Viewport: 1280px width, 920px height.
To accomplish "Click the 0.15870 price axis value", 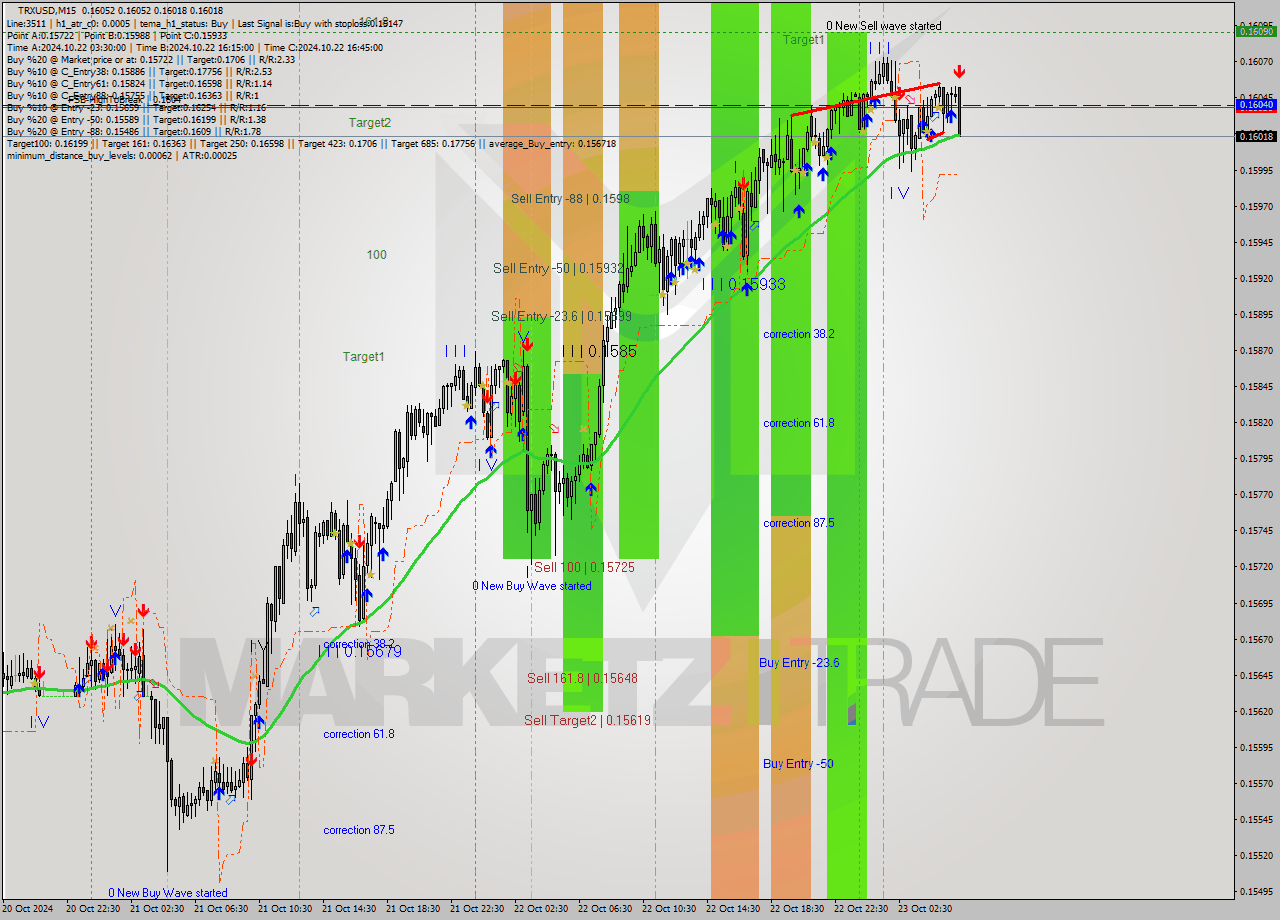I will (x=1256, y=350).
